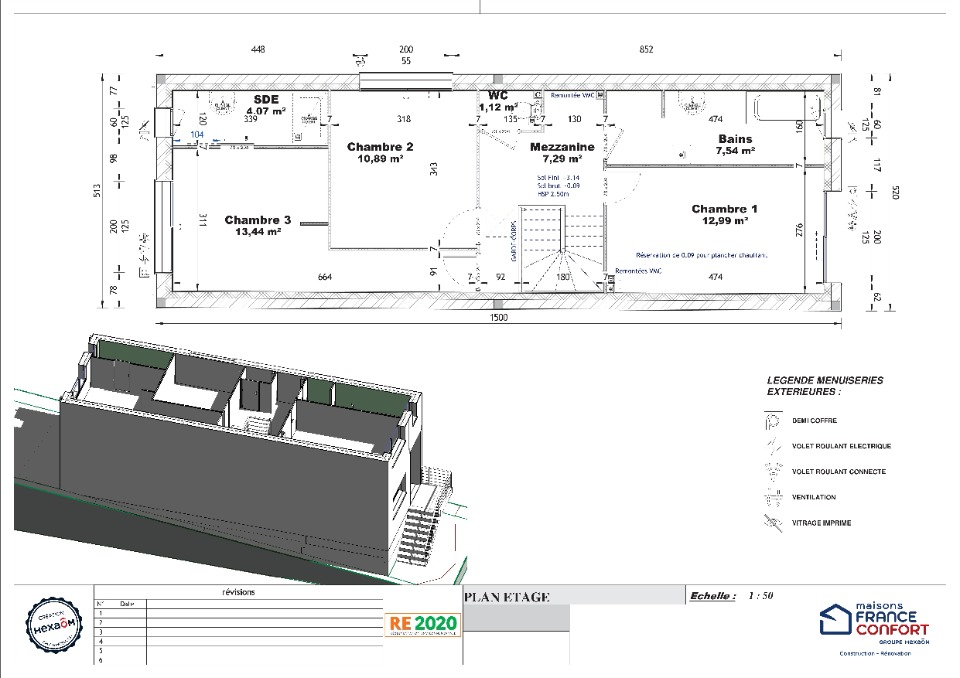
Task: Click the 1500 overall width dimension
Action: 498,317
